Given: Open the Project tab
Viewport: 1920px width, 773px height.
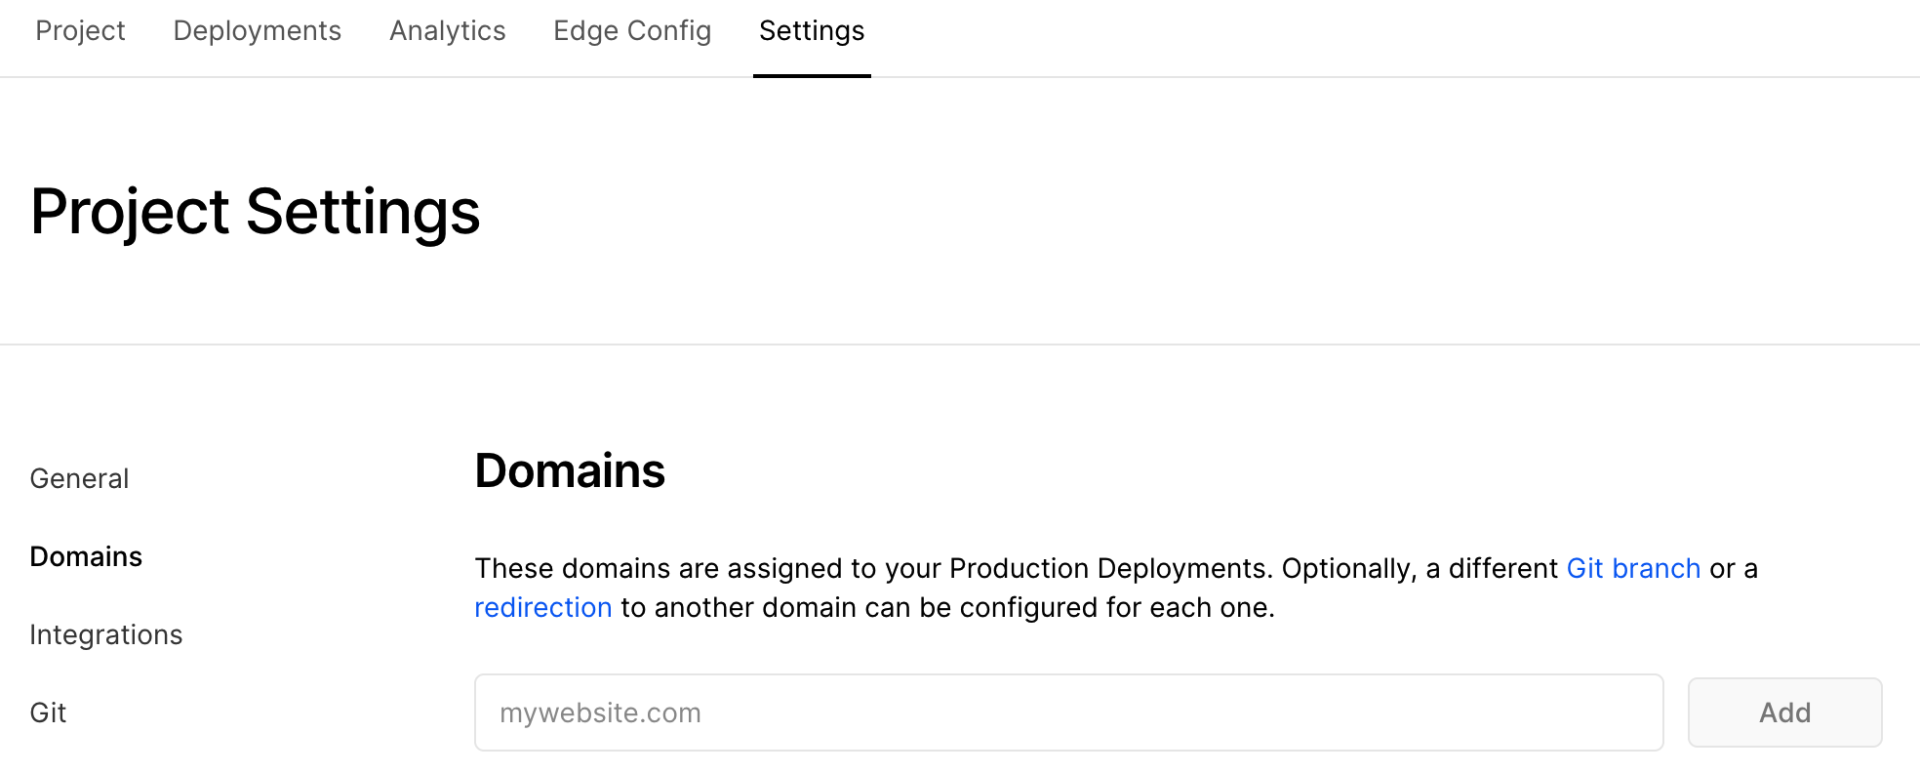Looking at the screenshot, I should [x=80, y=31].
